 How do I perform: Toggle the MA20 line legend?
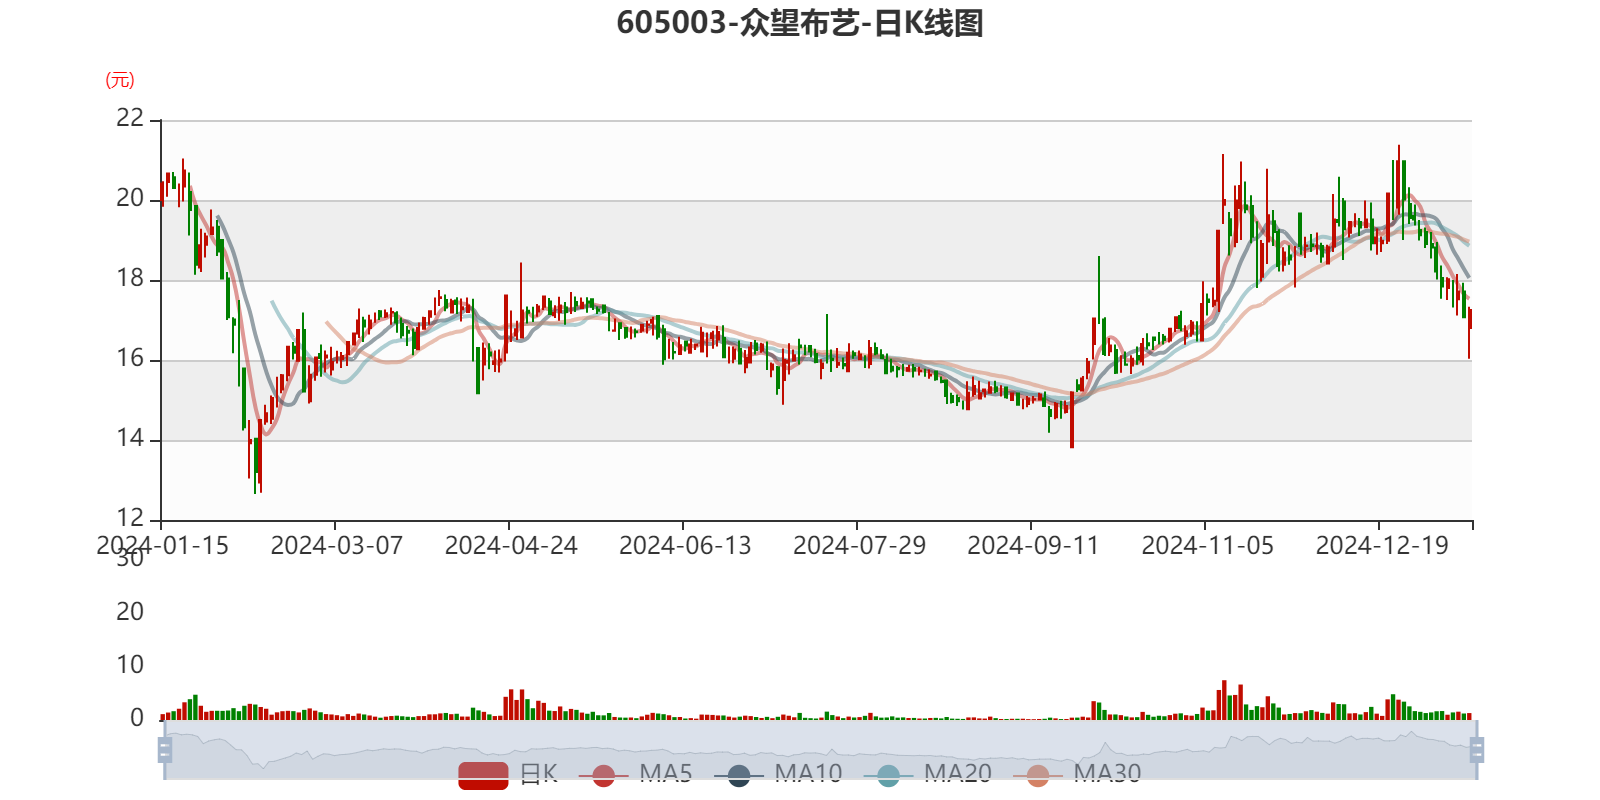click(x=928, y=775)
